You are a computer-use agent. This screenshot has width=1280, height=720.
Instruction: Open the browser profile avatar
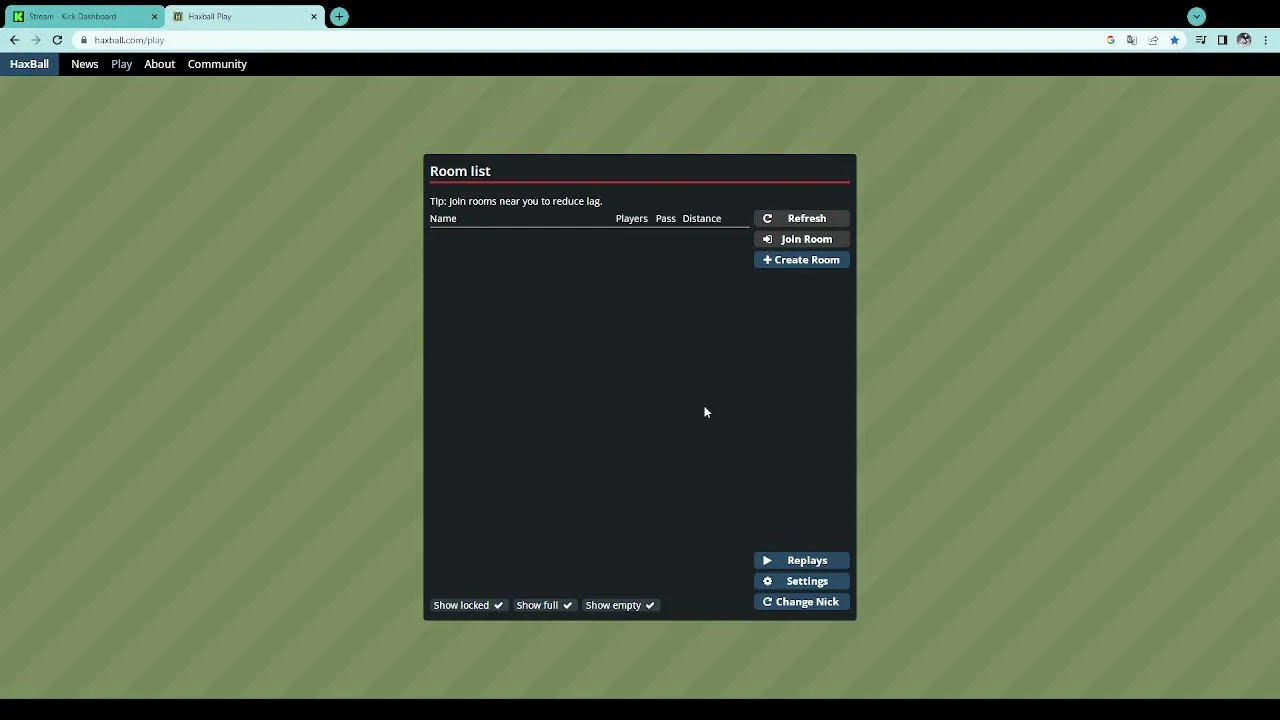(x=1244, y=40)
